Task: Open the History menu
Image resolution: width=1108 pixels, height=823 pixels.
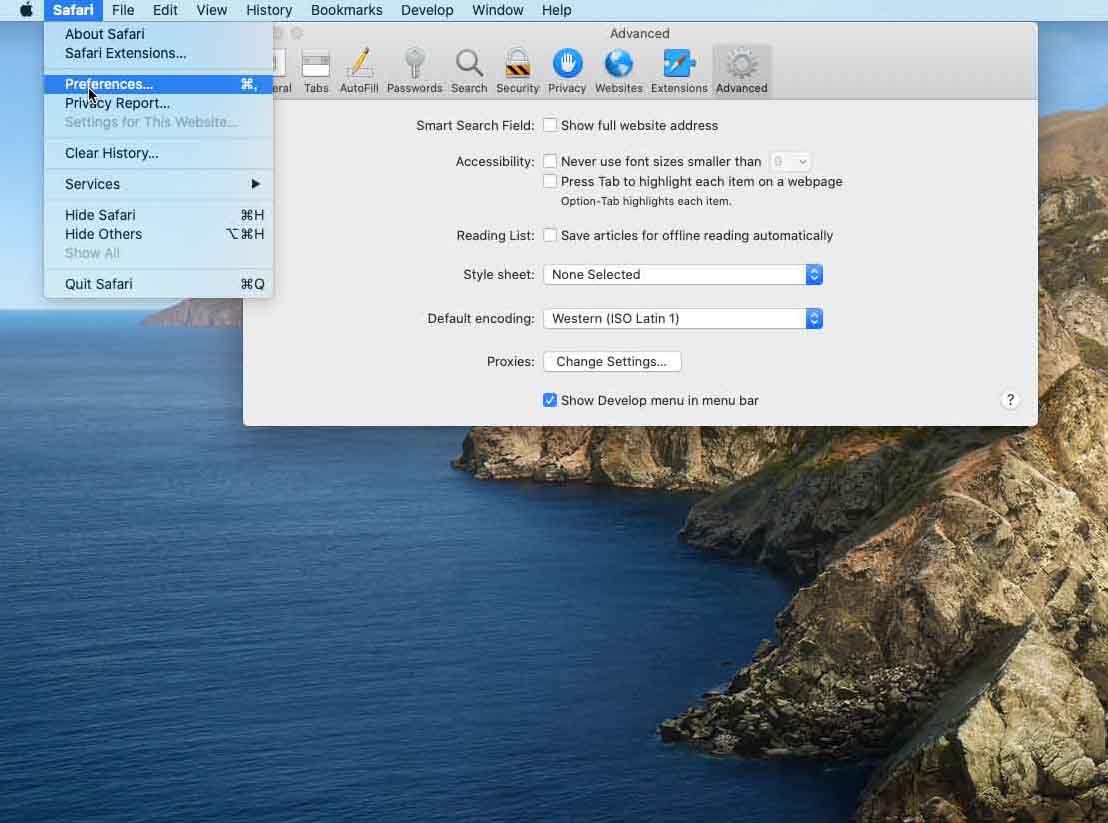Action: [269, 10]
